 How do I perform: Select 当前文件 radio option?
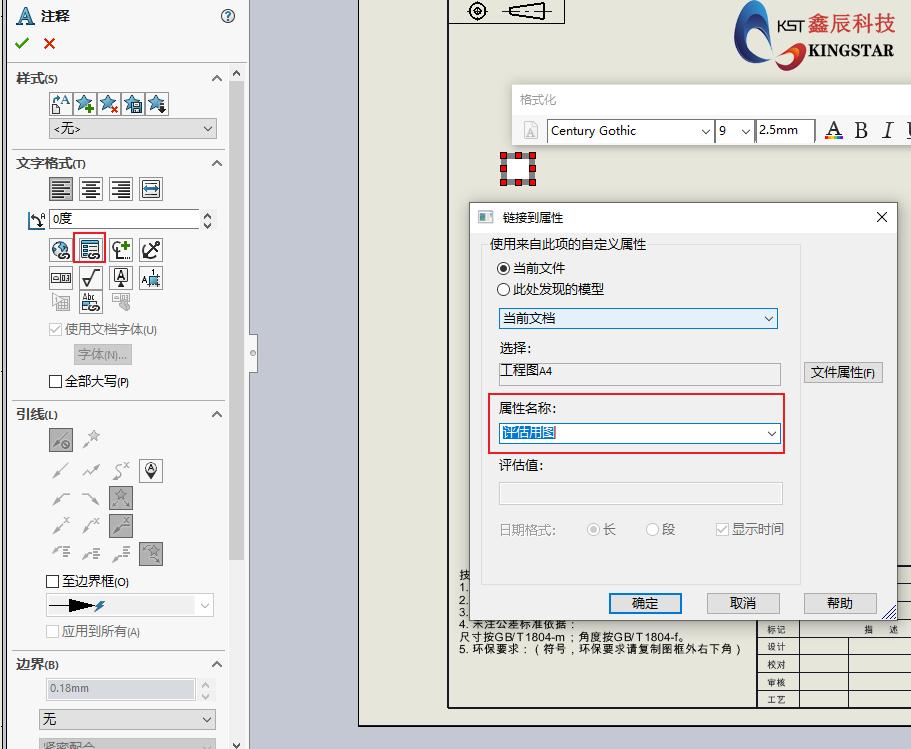pyautogui.click(x=531, y=268)
